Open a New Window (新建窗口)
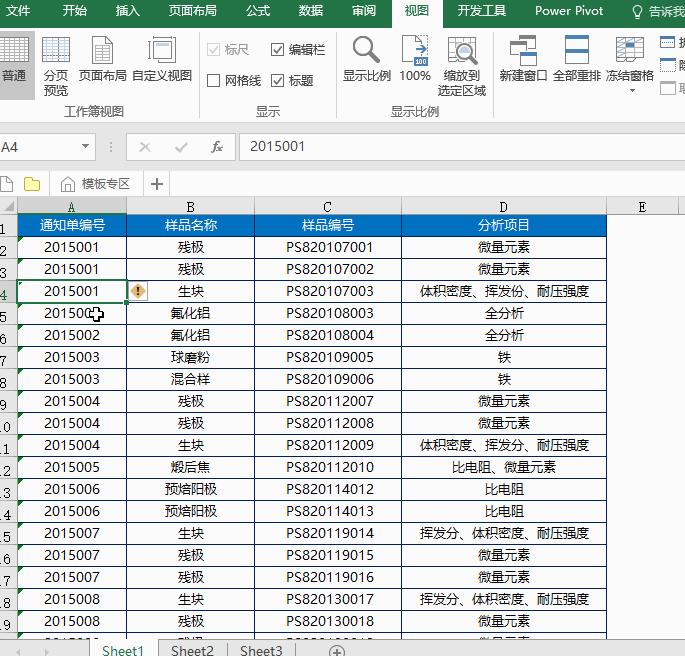 pos(523,59)
